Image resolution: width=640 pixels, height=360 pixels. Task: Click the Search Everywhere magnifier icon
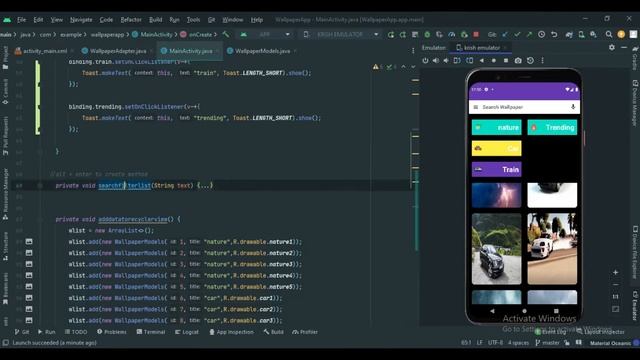pyautogui.click(x=609, y=35)
